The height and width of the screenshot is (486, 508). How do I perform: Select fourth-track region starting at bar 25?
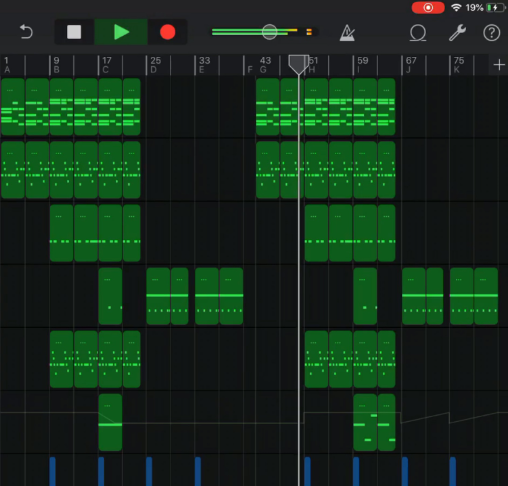158,296
